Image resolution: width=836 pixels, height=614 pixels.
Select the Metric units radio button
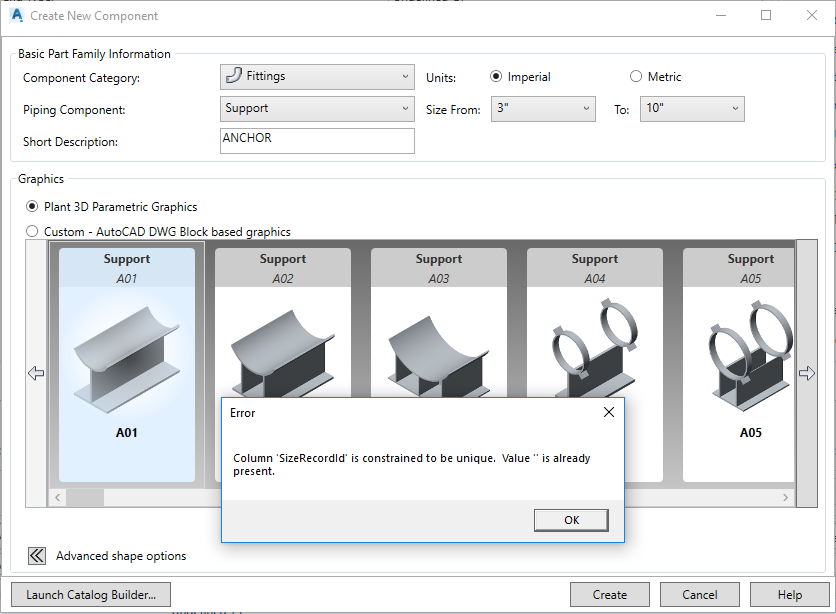click(x=635, y=75)
